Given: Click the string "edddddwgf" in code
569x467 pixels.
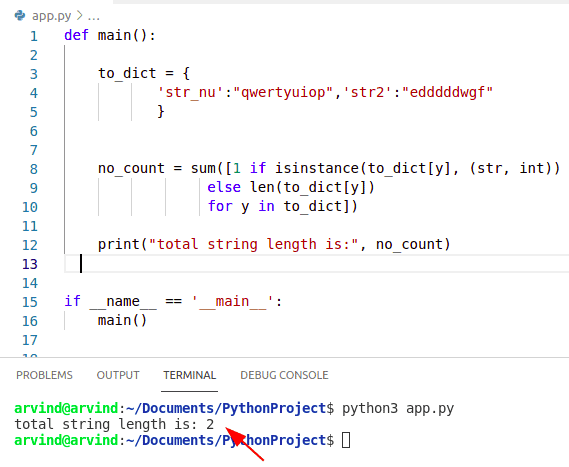Looking at the screenshot, I should (447, 92).
